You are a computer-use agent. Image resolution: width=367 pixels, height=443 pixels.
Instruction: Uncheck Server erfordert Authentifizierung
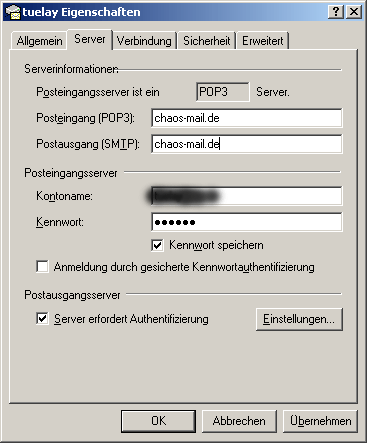pyautogui.click(x=42, y=318)
